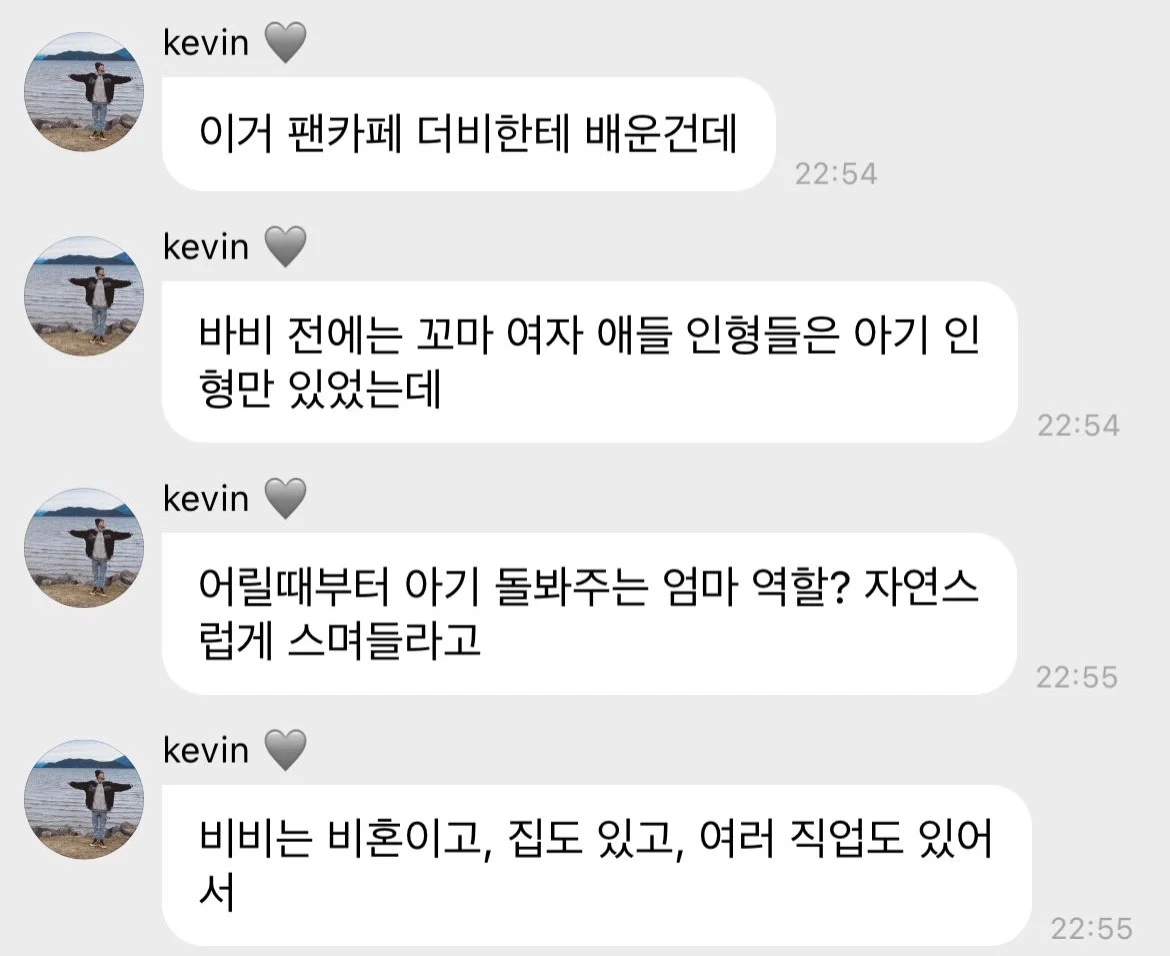Click the 22:54 timestamp beside the '팬카페' message

tap(836, 174)
